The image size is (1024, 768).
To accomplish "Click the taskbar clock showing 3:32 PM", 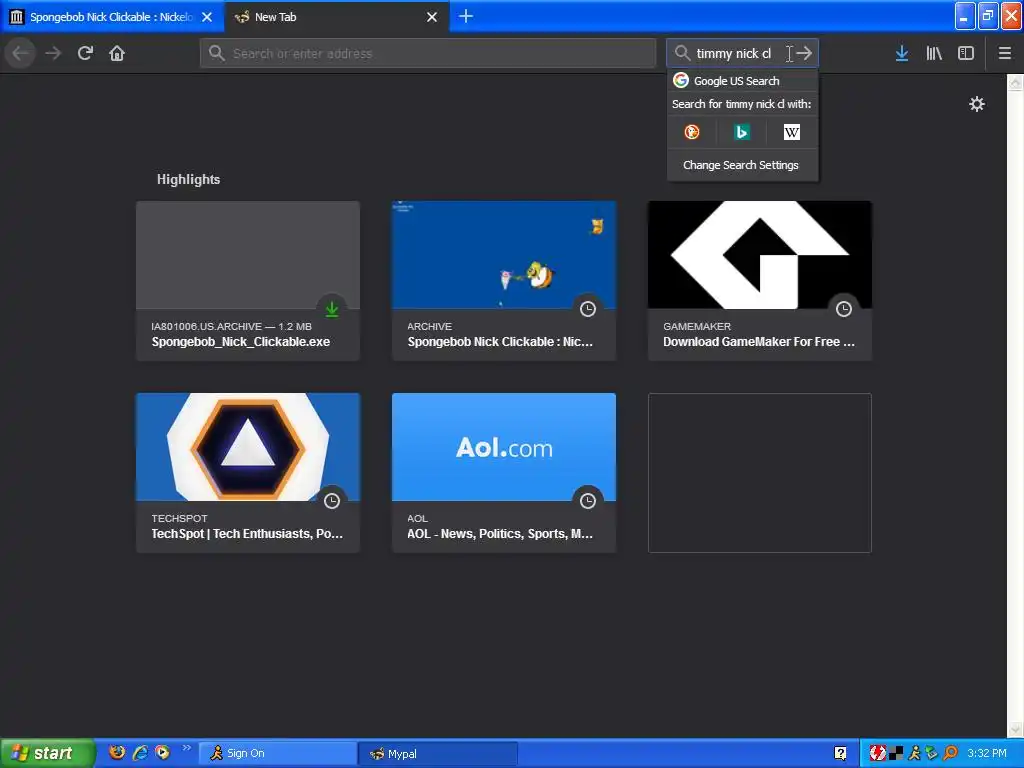I will click(987, 754).
